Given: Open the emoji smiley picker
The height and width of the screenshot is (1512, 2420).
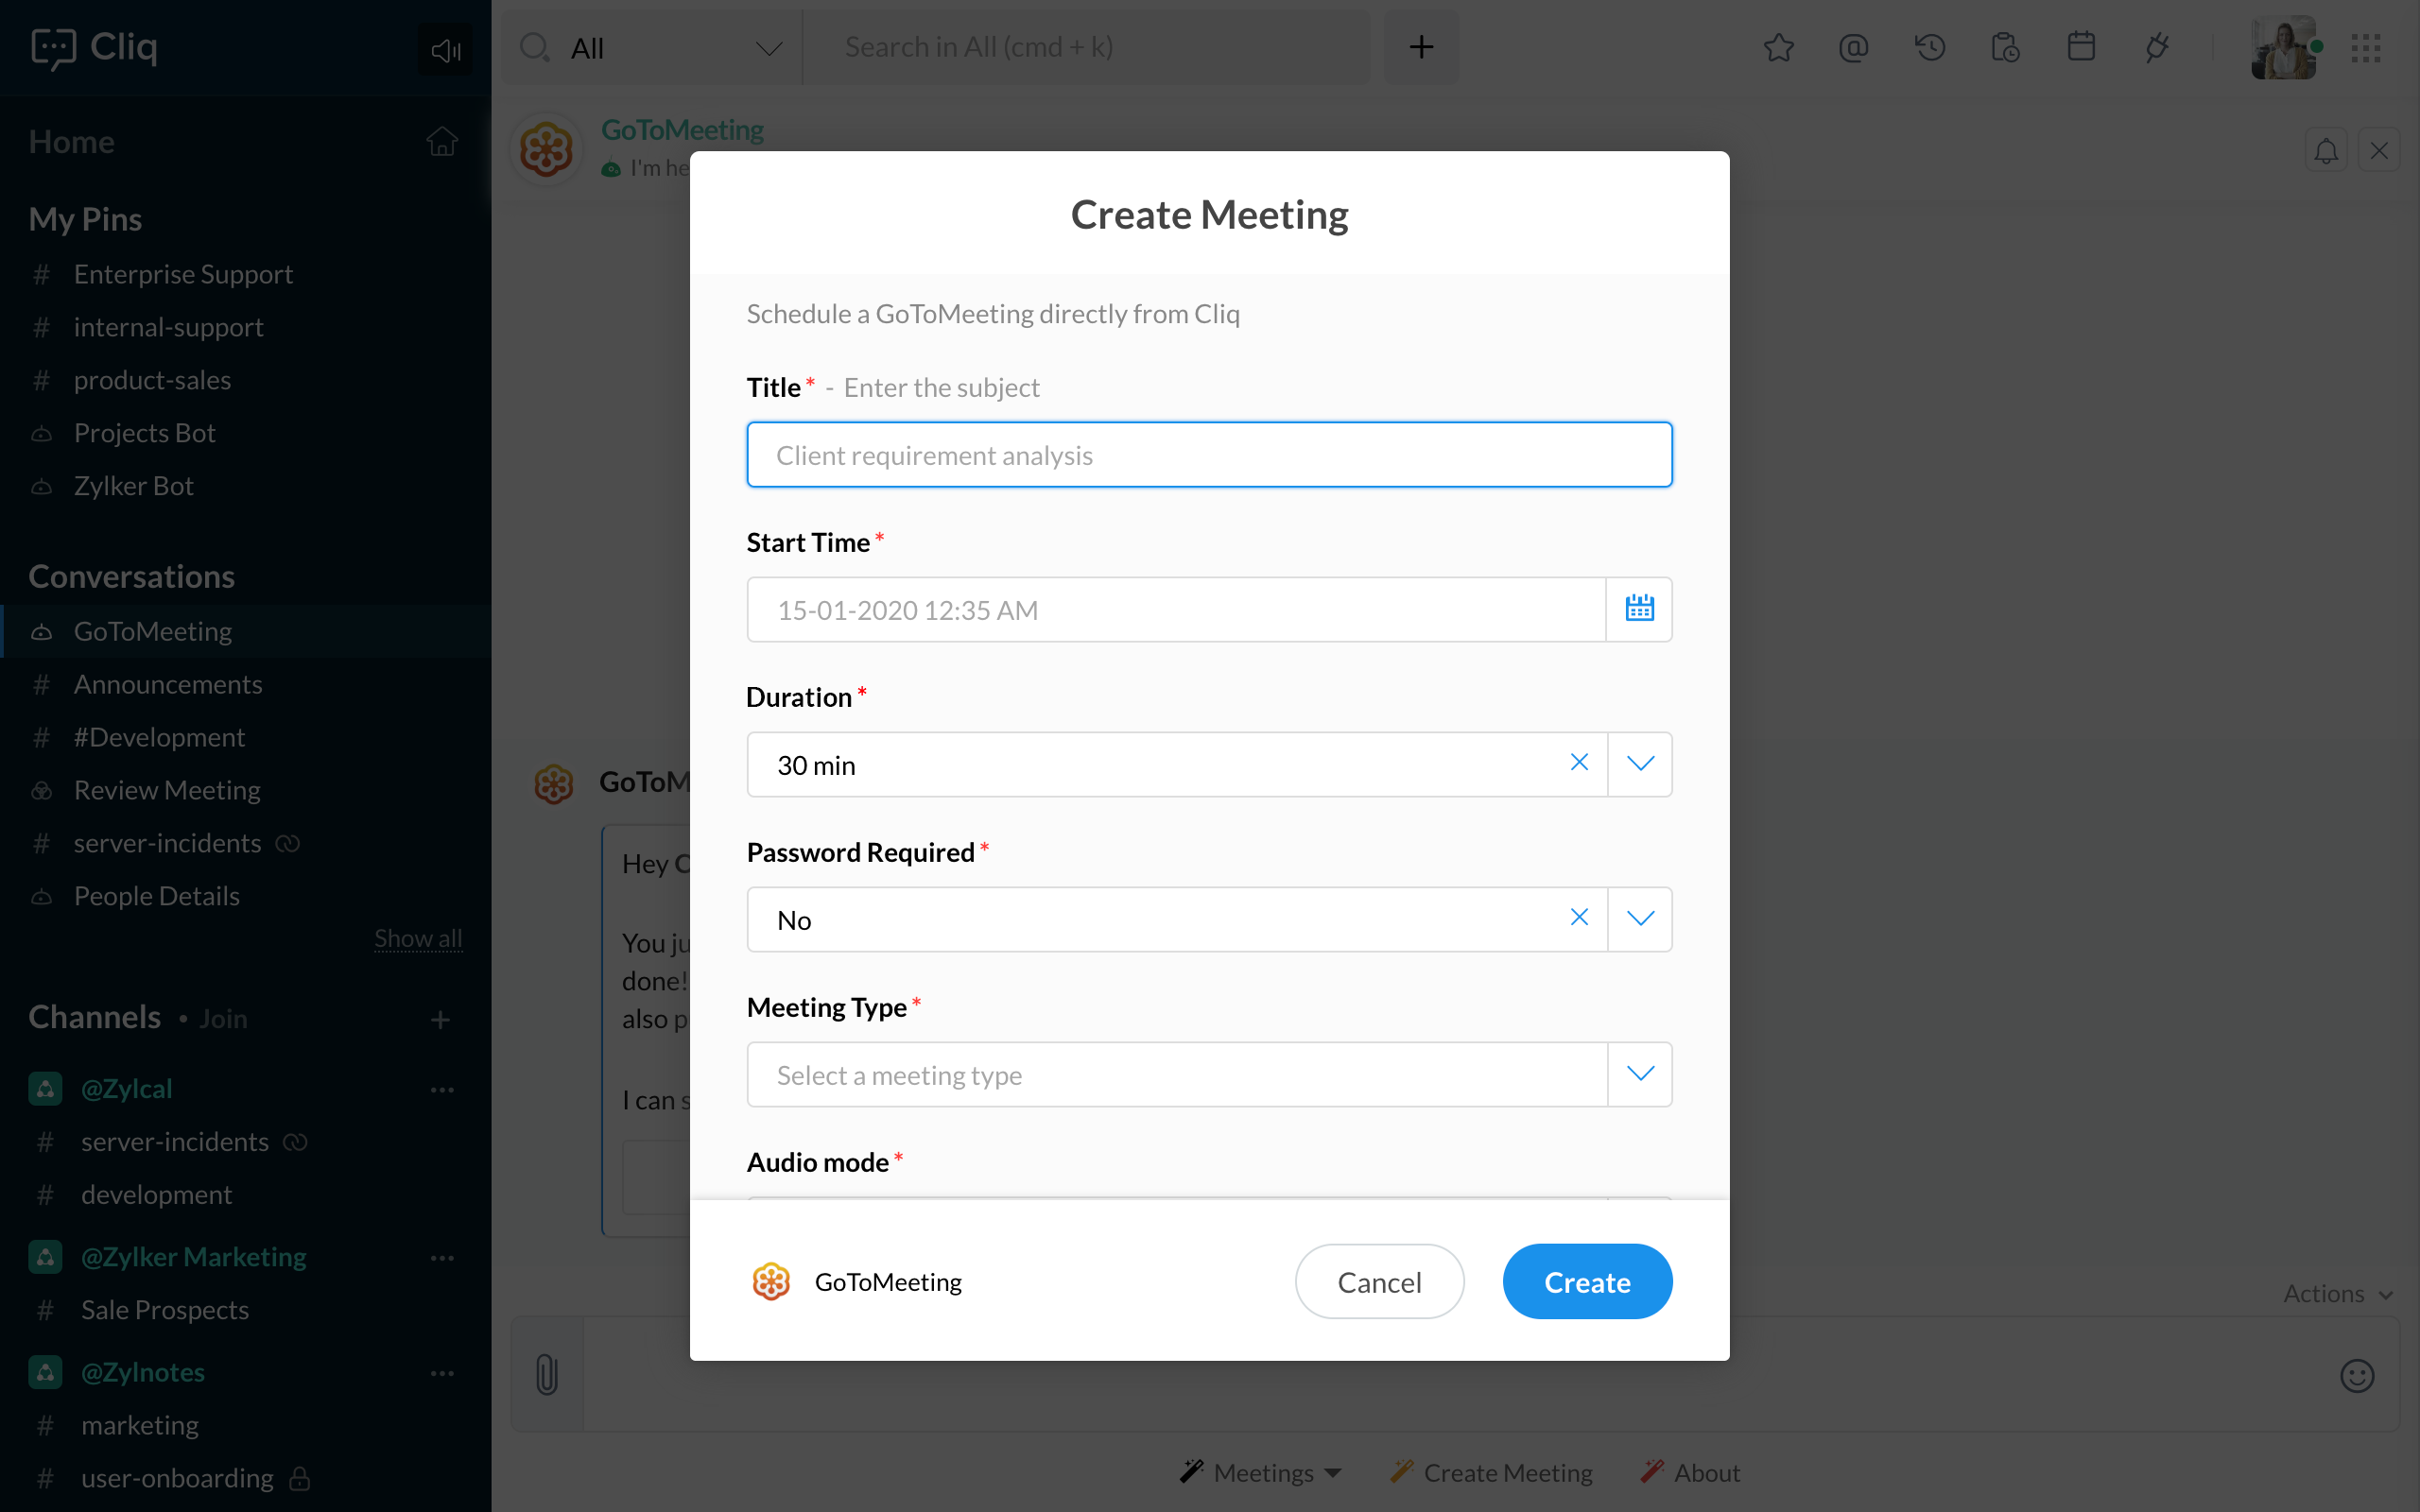Looking at the screenshot, I should click(x=2357, y=1376).
